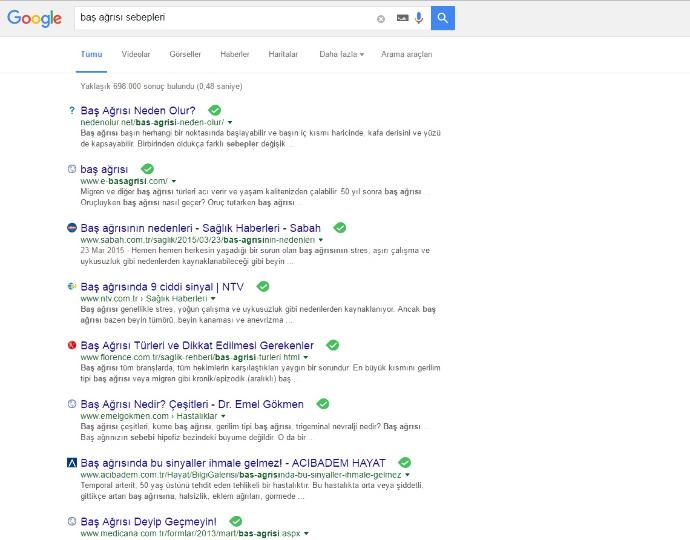Click green checkmark next to Dr. Emel Gökmen title
Screen dimensions: 690x540
[x=323, y=404]
